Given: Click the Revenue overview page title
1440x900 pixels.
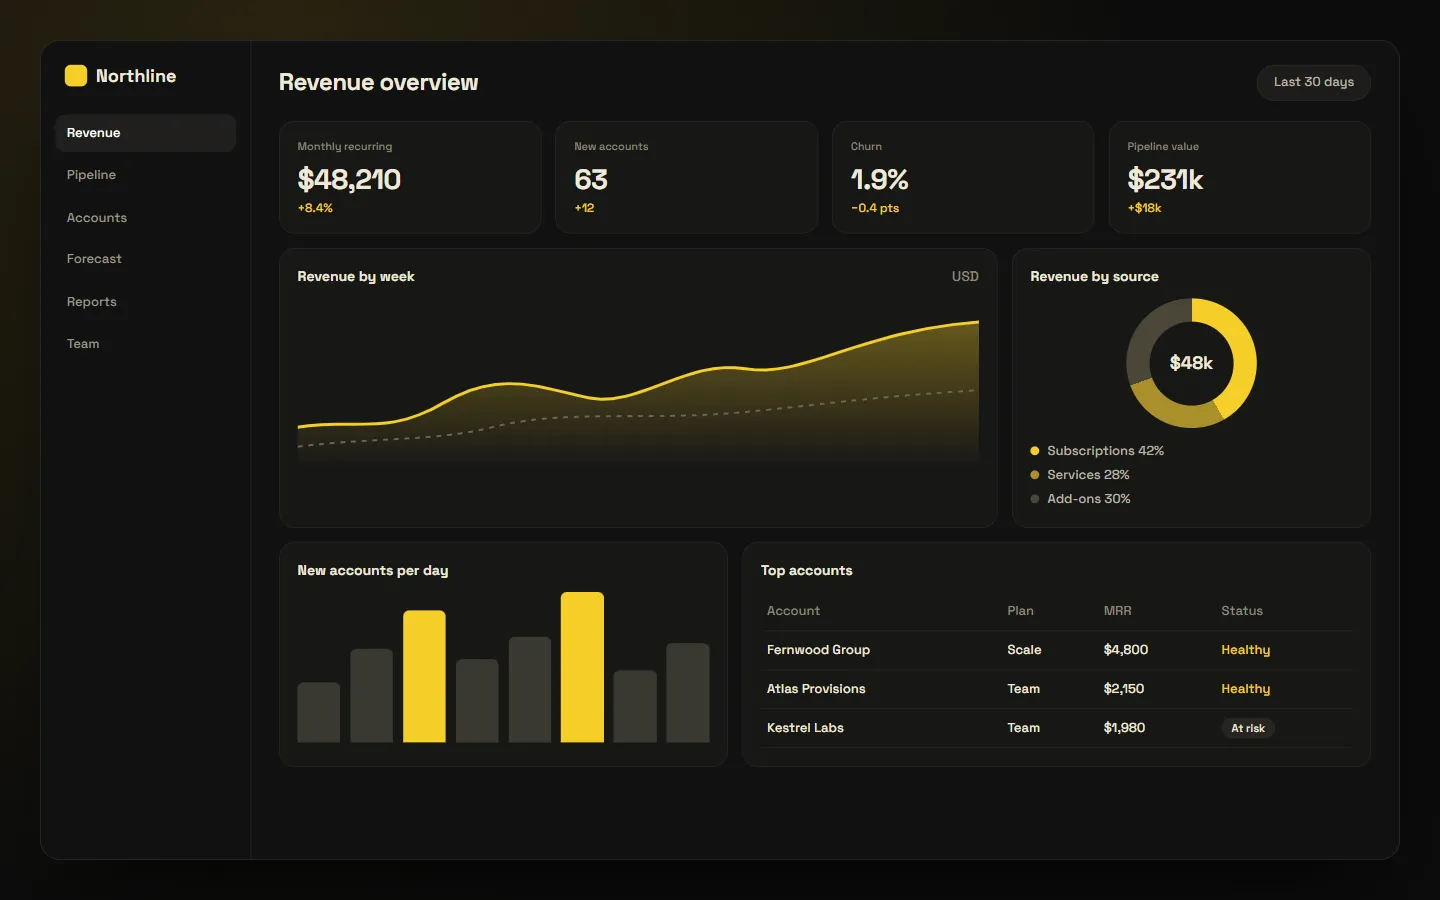Looking at the screenshot, I should click(x=378, y=83).
